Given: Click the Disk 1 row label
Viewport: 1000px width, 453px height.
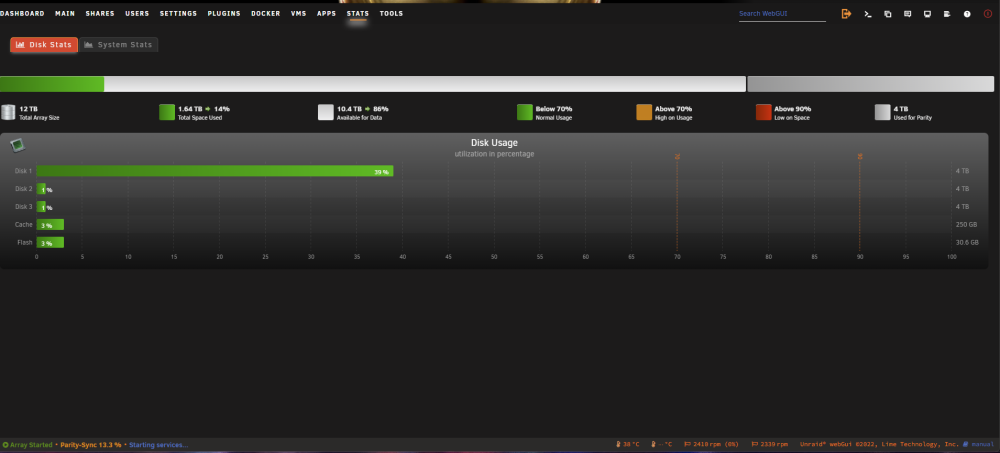Looking at the screenshot, I should pyautogui.click(x=23, y=171).
